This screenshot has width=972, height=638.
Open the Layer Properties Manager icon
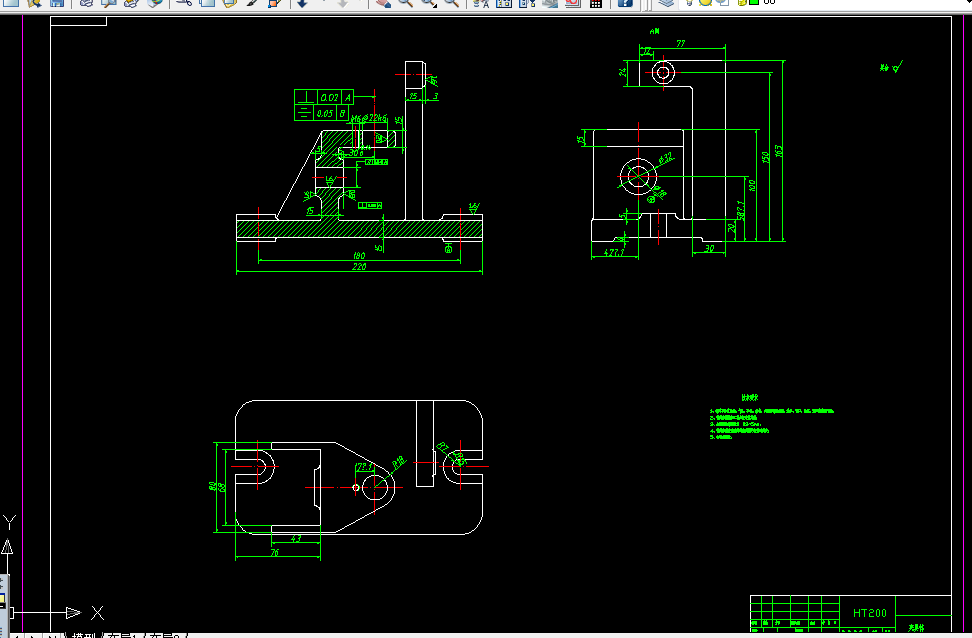666,2
